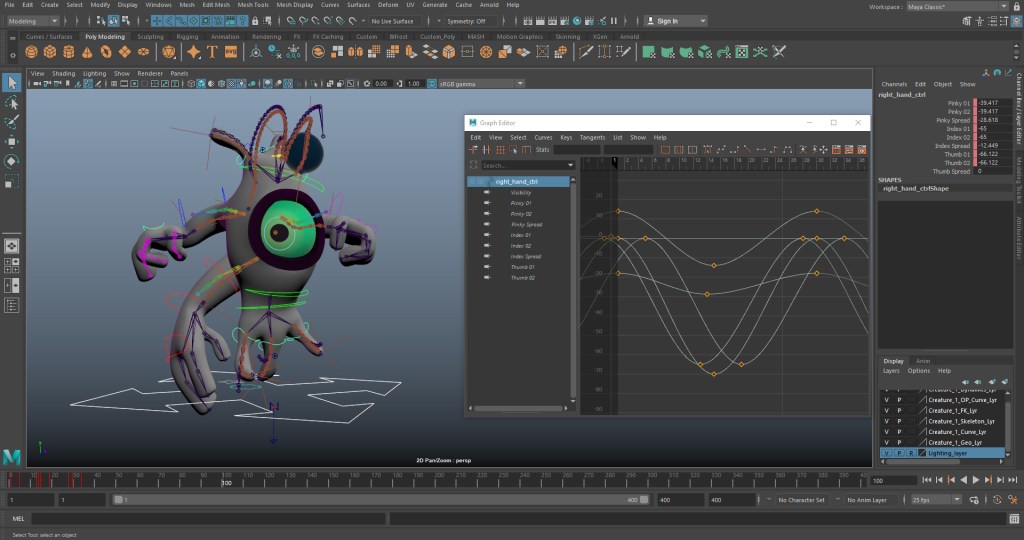
Task: Toggle visibility of Creature_1_Geo_Lyr layer
Action: click(x=886, y=442)
